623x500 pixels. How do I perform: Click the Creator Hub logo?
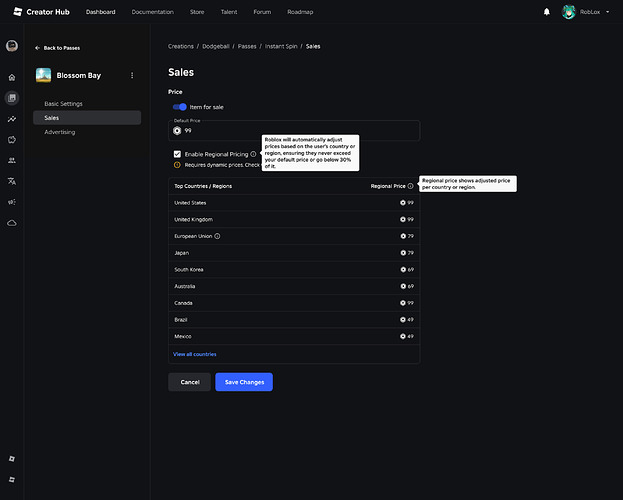click(x=41, y=12)
